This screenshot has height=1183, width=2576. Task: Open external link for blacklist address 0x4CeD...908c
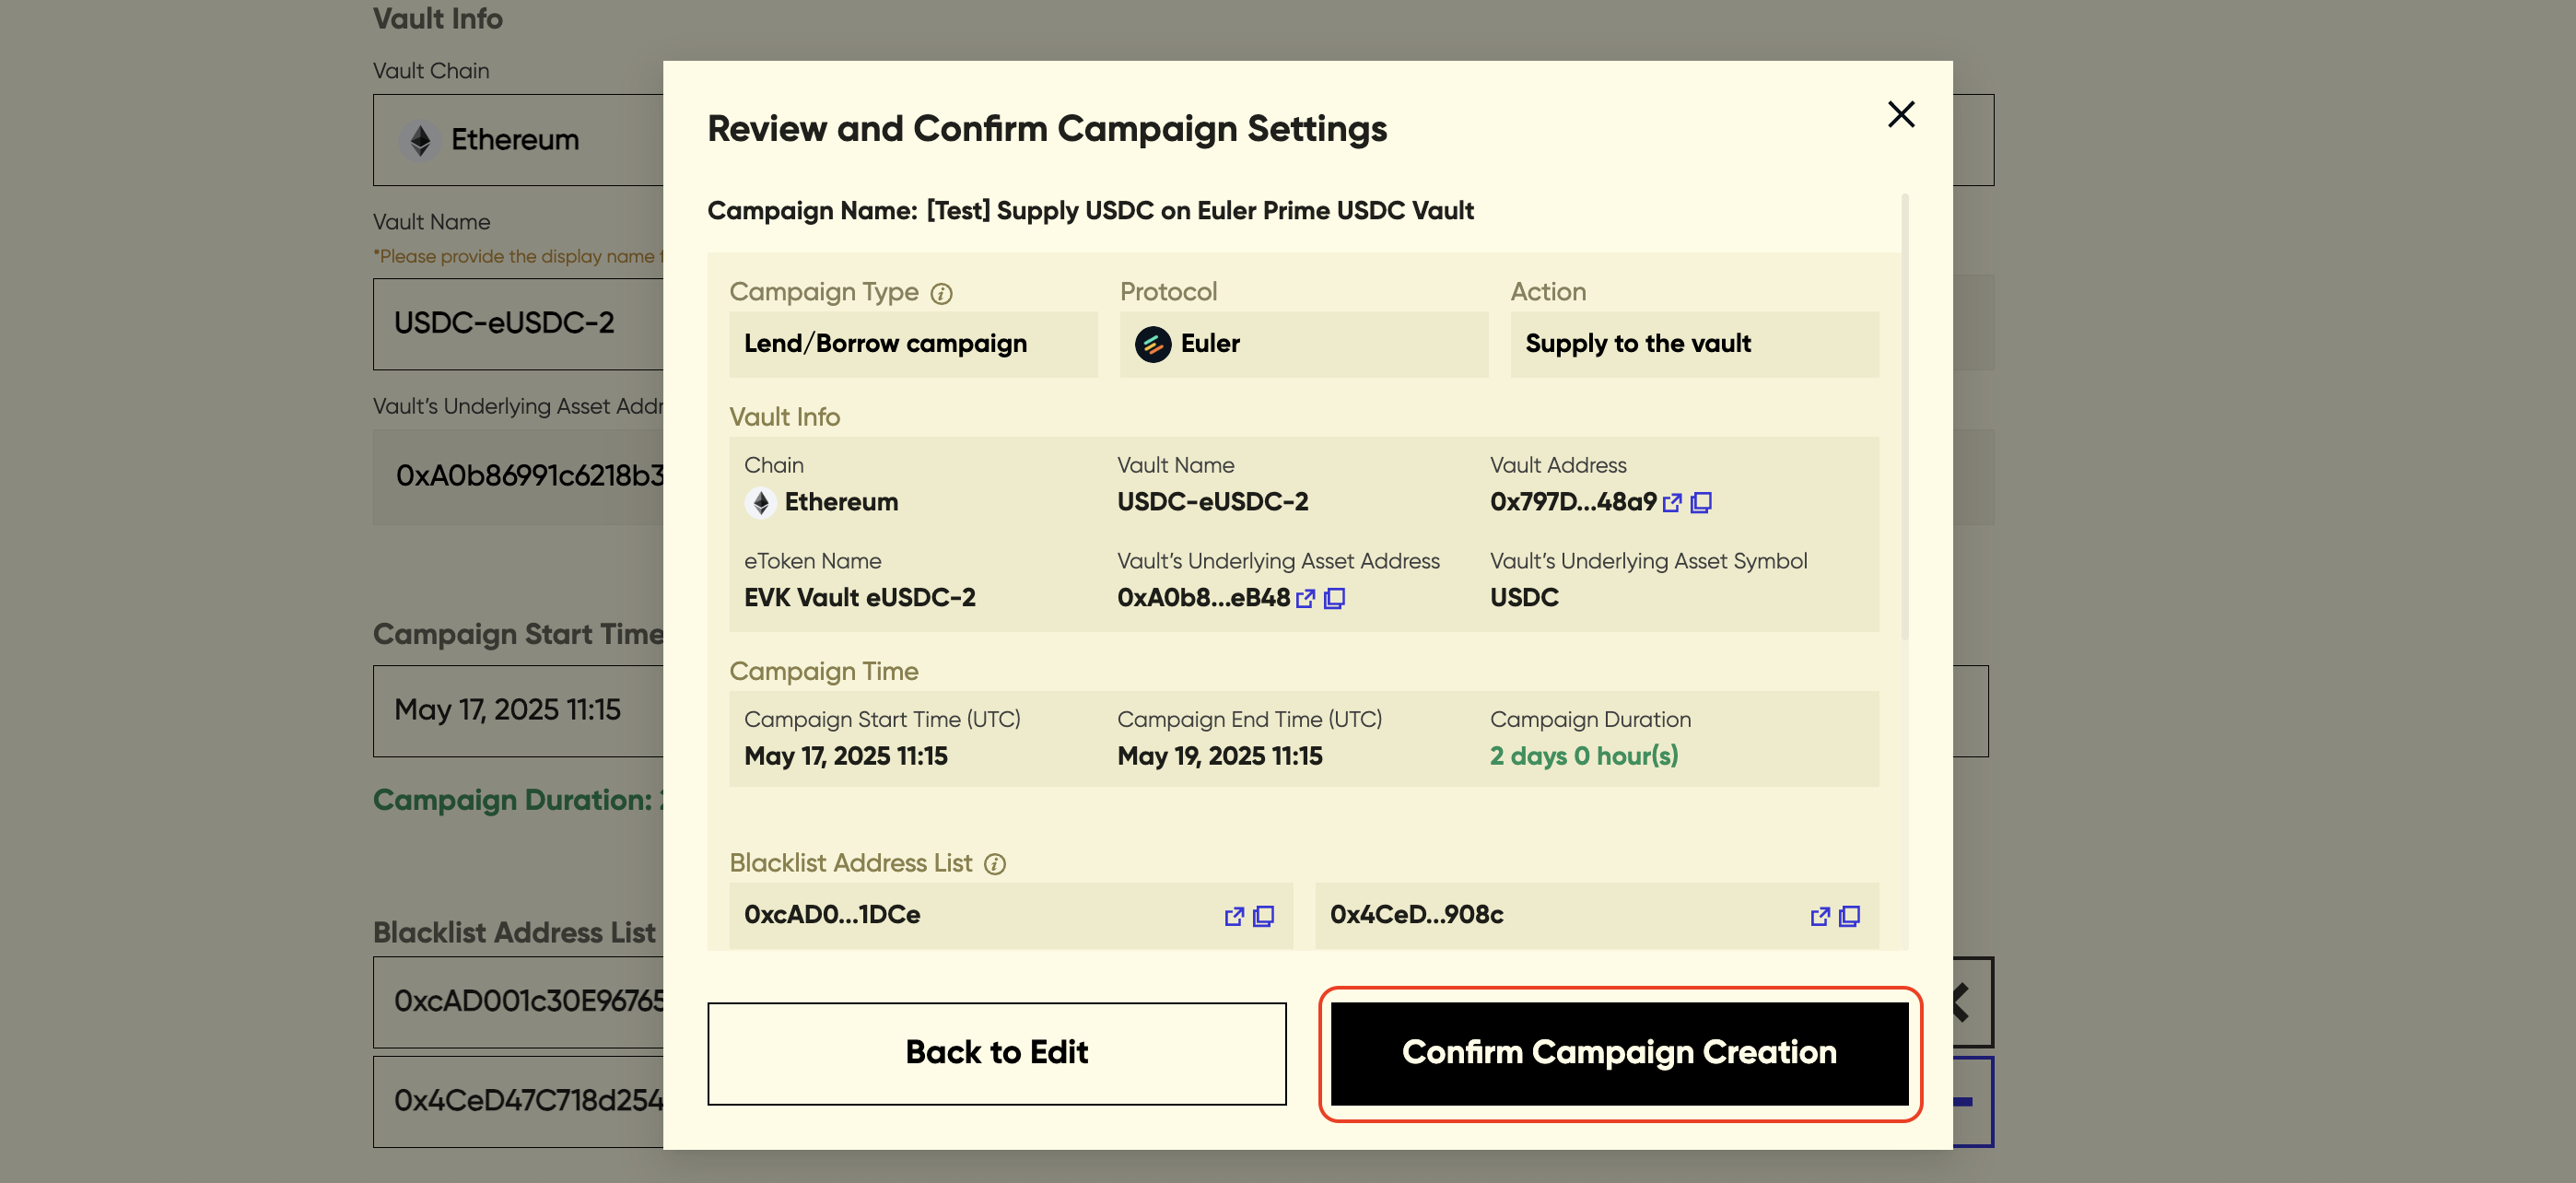pos(1820,916)
